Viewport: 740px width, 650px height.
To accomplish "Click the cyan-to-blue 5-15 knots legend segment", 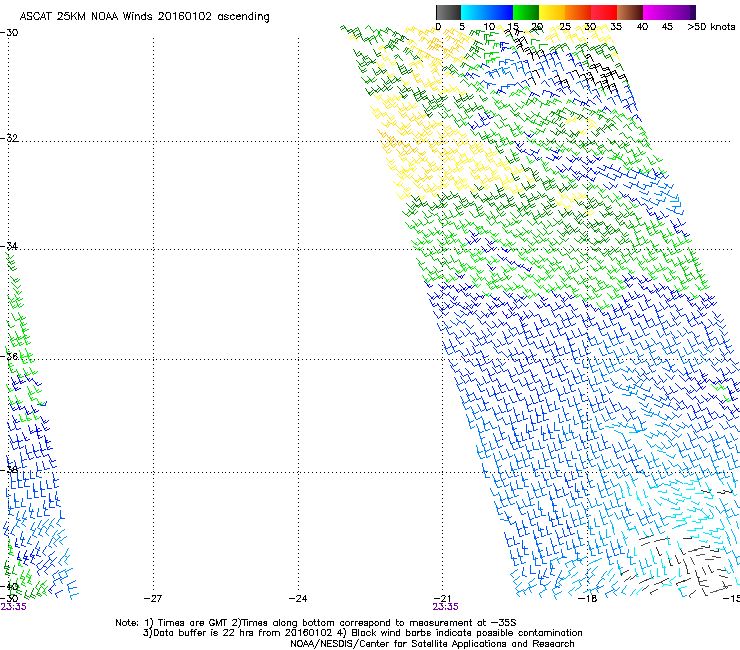I will coord(487,12).
